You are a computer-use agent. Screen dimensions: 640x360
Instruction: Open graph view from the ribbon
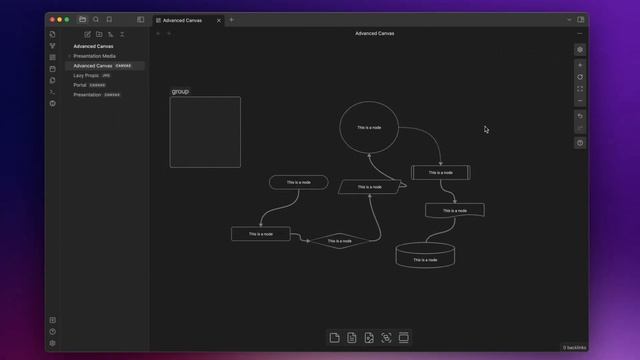point(53,46)
